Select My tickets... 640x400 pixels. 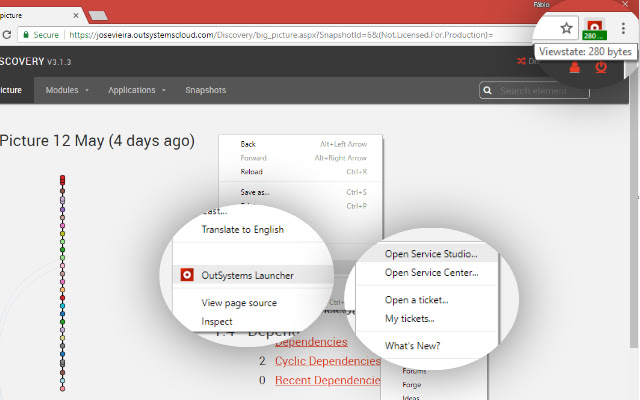409,319
